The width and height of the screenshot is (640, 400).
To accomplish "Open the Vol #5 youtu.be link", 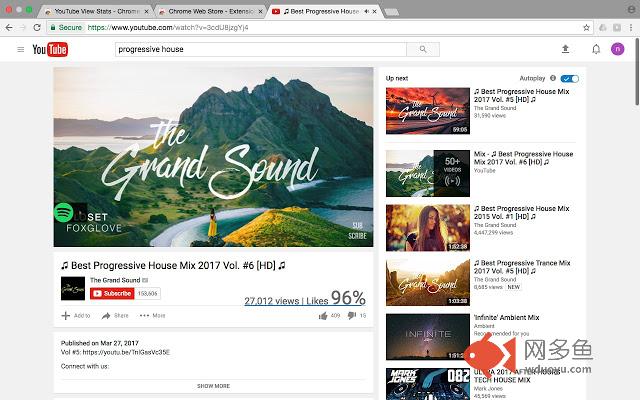I will coord(126,352).
